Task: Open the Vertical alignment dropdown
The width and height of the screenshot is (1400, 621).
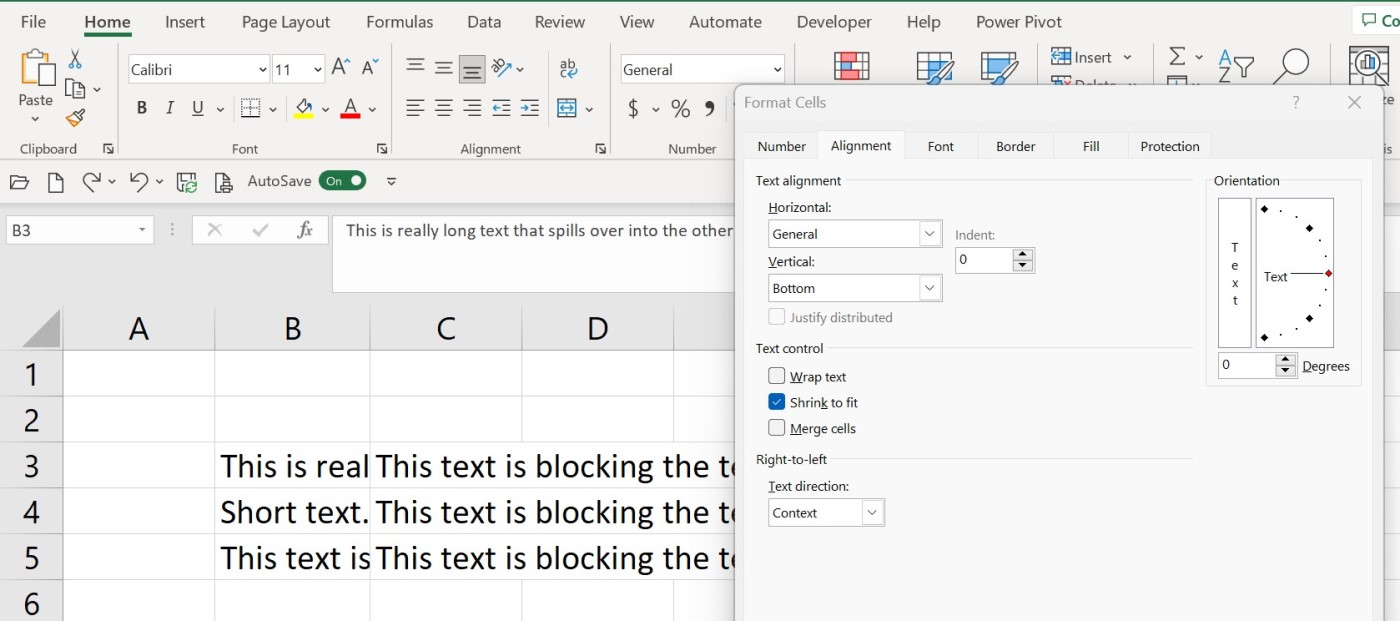Action: coord(930,288)
